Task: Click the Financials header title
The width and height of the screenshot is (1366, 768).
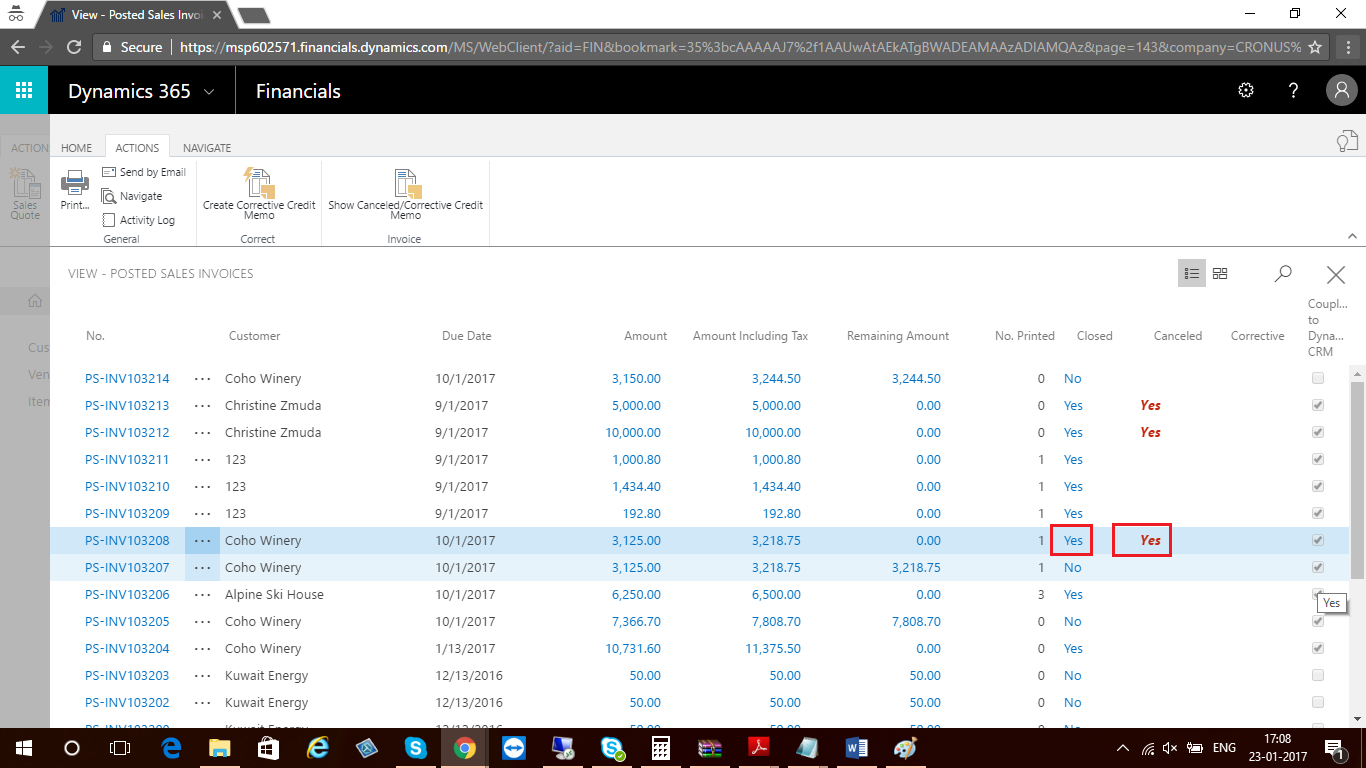Action: click(x=298, y=91)
